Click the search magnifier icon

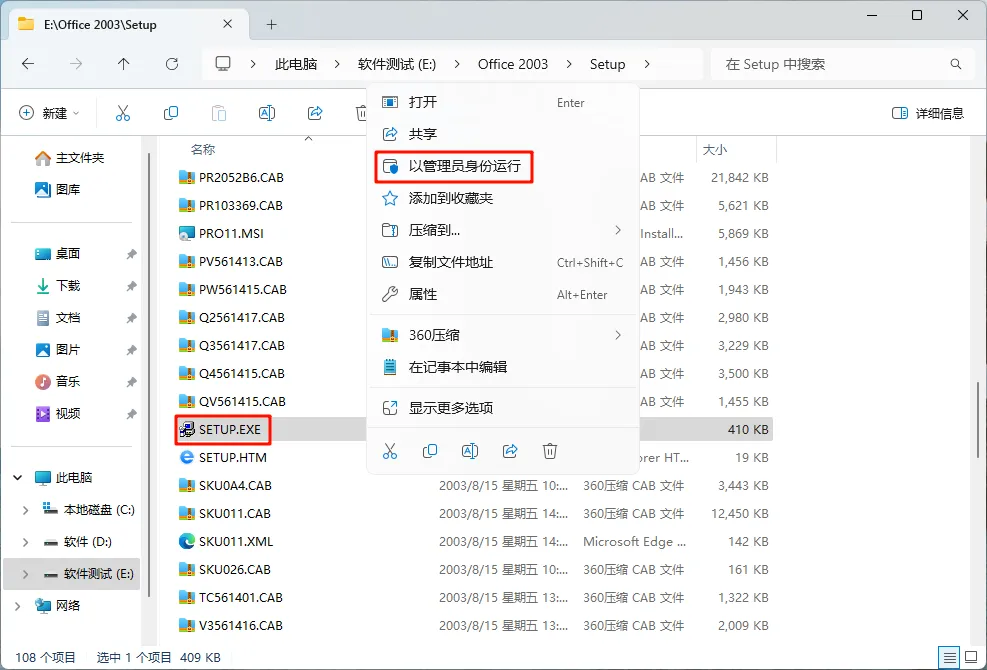pyautogui.click(x=956, y=64)
